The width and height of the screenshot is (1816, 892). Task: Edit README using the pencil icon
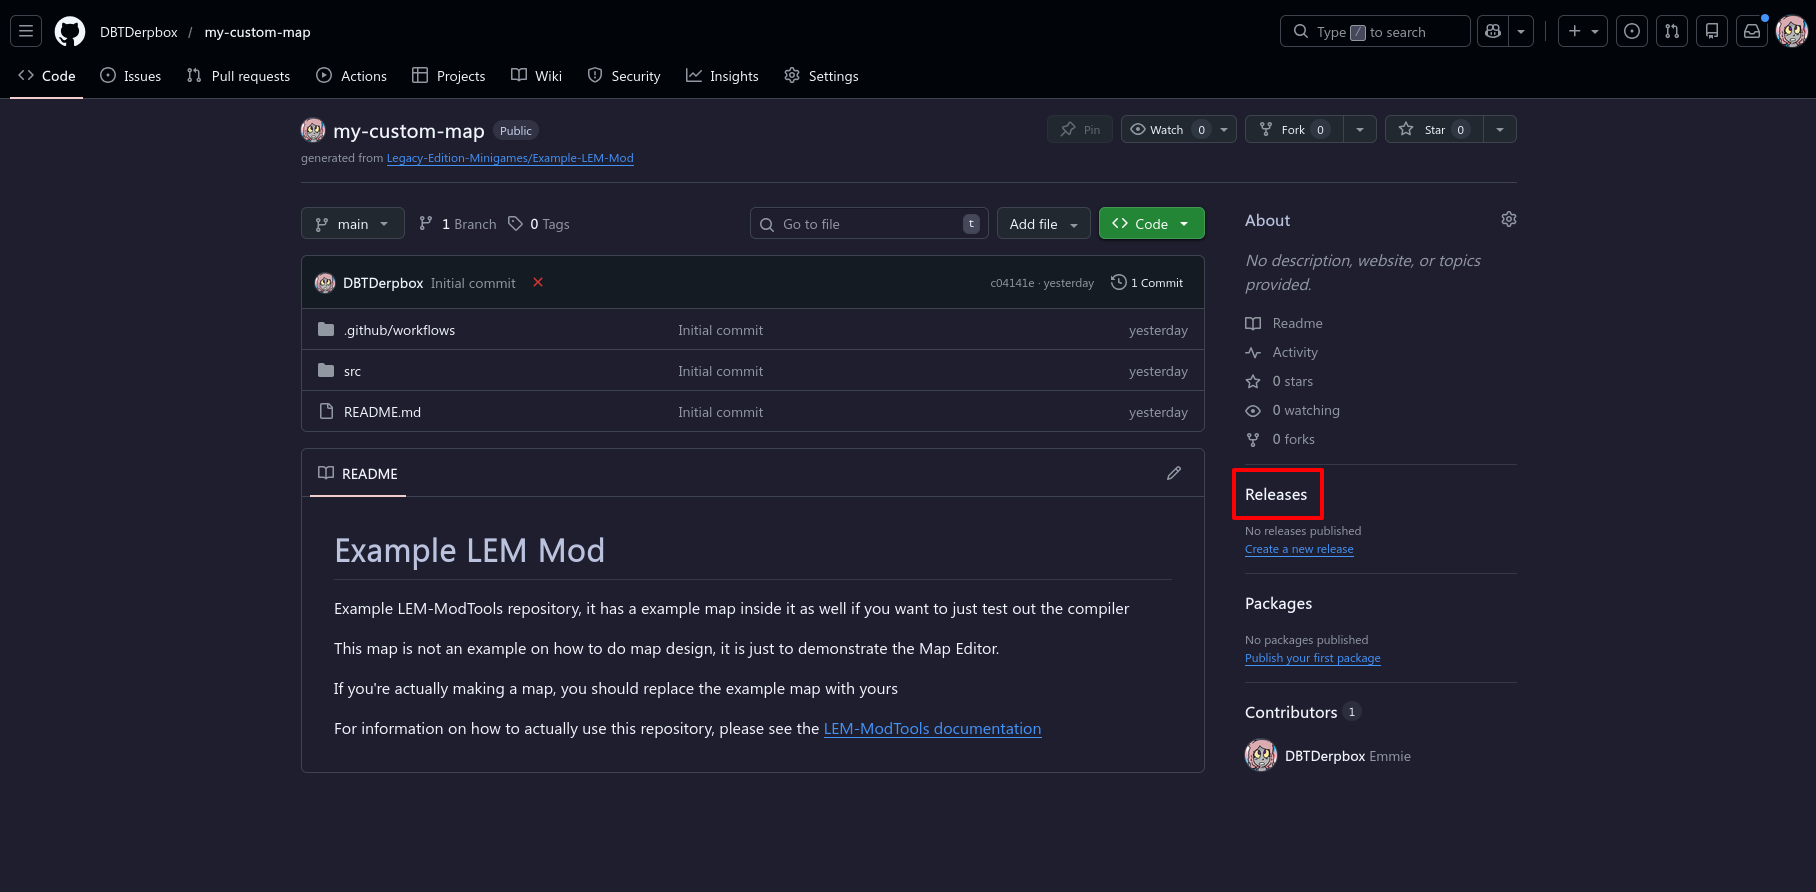[1174, 473]
